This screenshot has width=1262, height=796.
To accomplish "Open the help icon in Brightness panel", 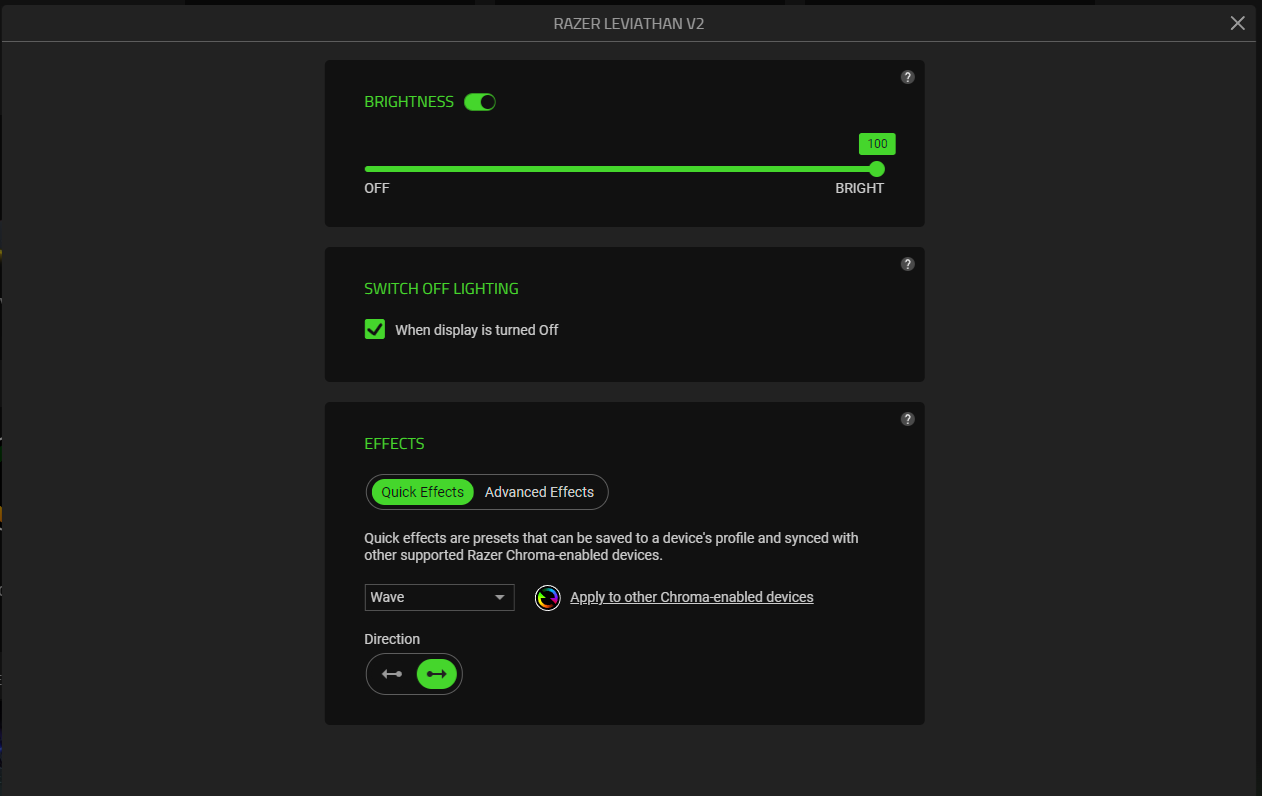I will click(x=907, y=77).
